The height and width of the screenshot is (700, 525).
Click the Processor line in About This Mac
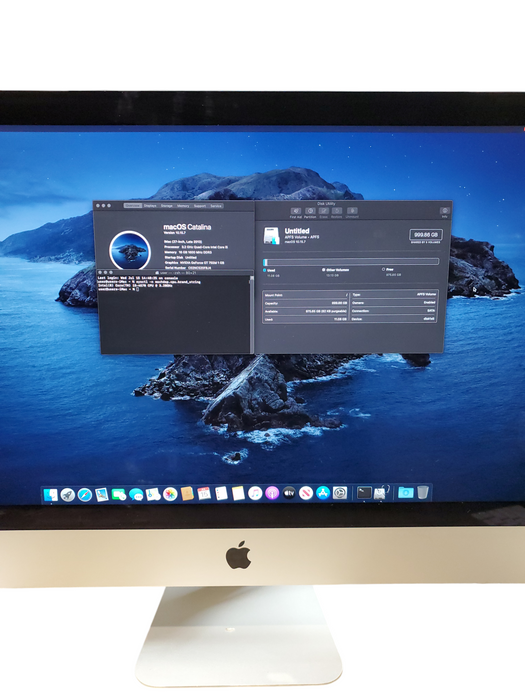tap(196, 247)
